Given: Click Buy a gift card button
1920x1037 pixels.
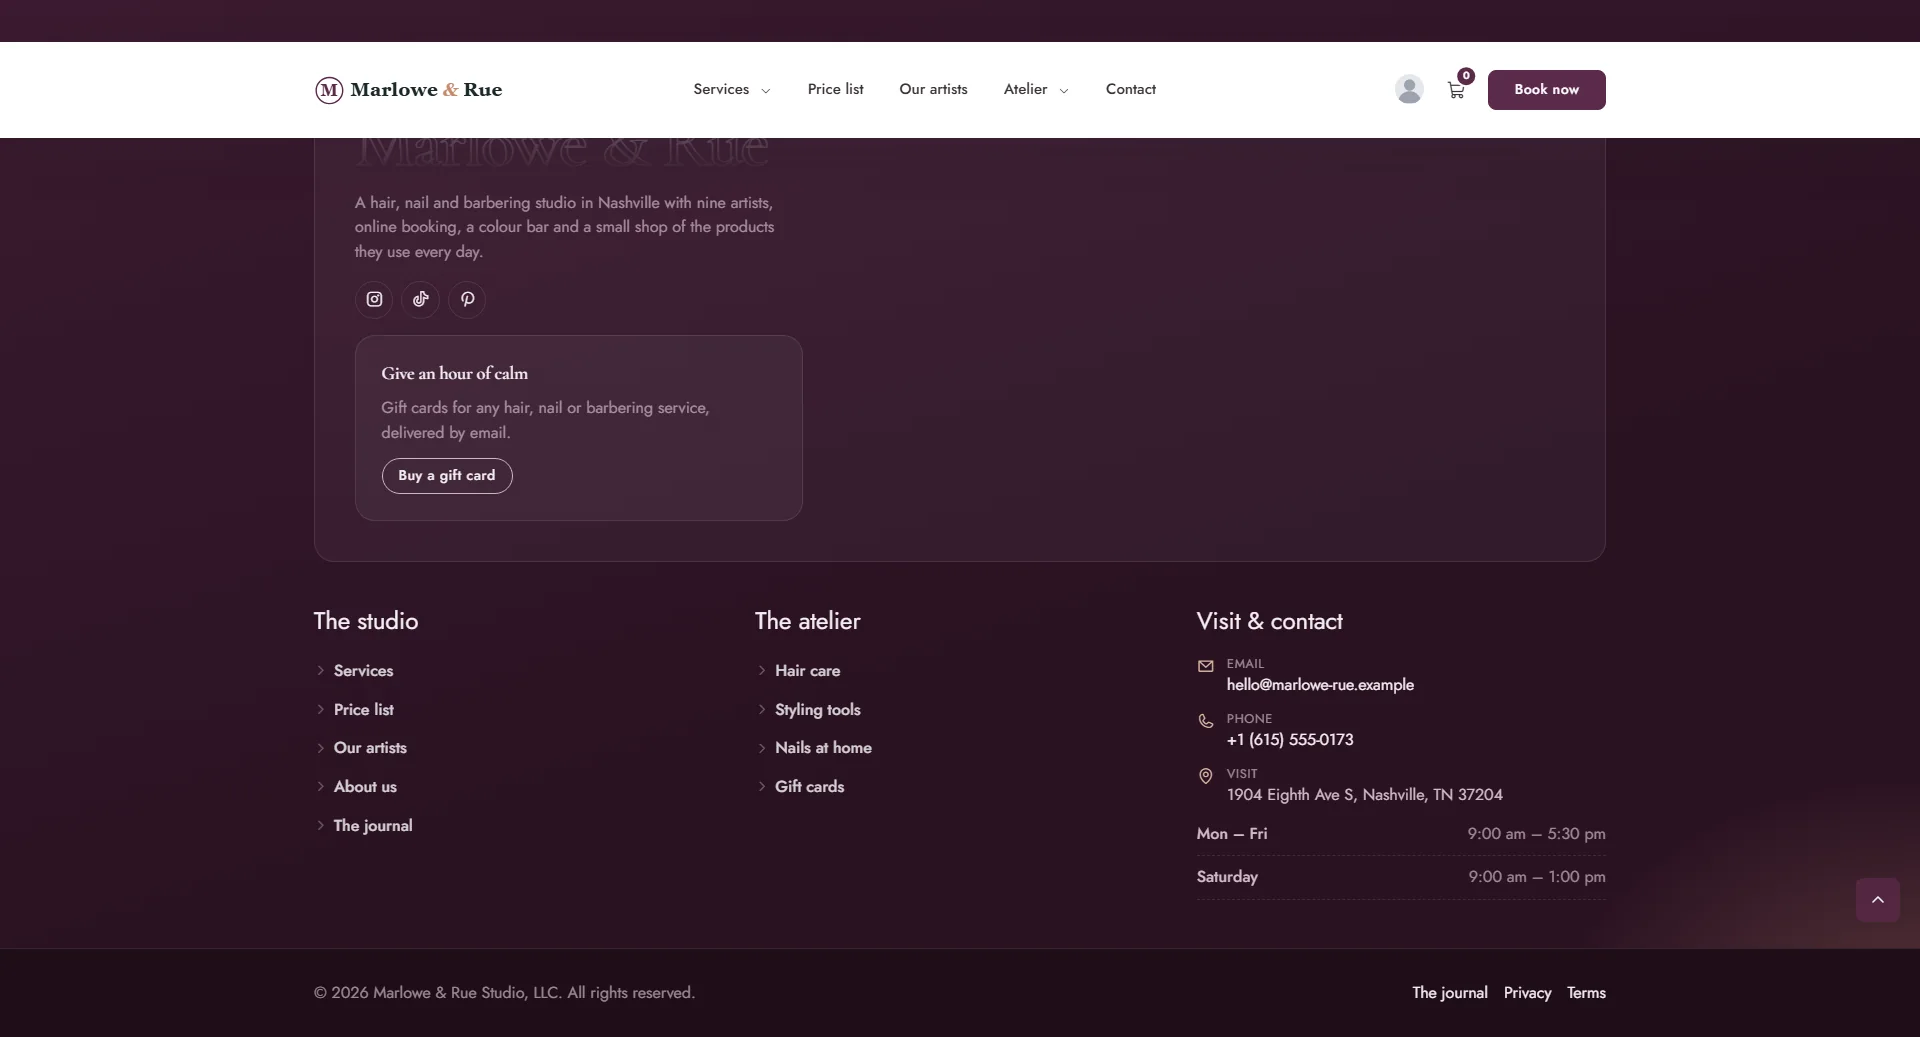Looking at the screenshot, I should (447, 476).
